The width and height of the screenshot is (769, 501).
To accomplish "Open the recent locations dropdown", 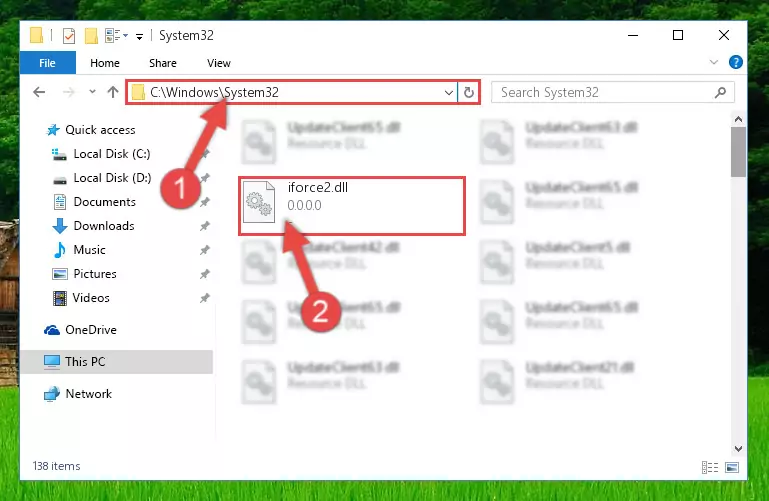I will coord(92,92).
